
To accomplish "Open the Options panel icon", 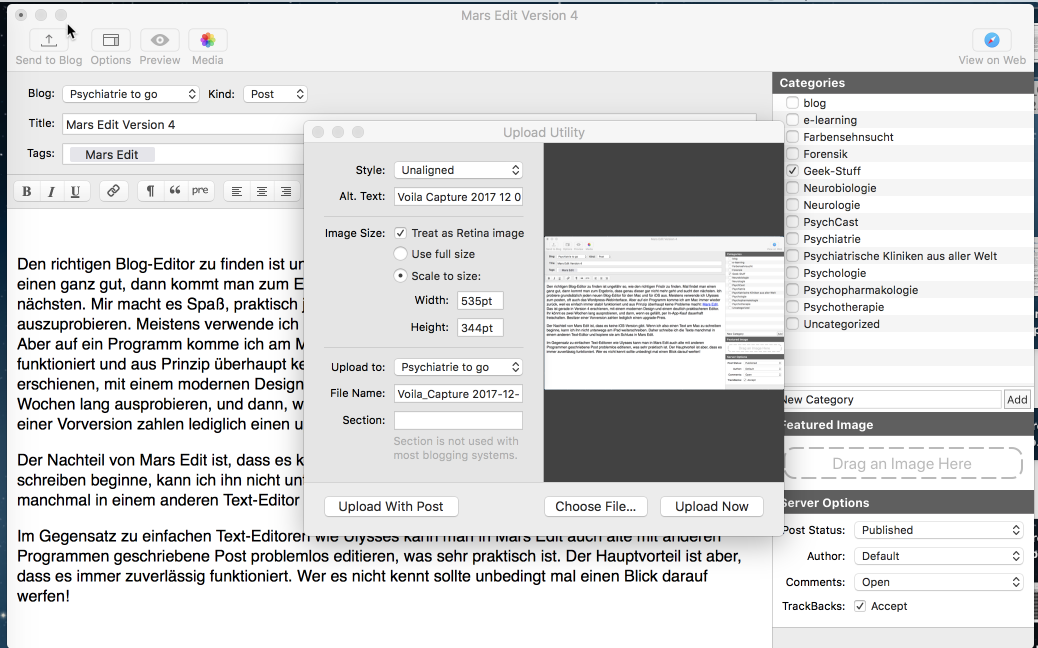I will pos(111,41).
